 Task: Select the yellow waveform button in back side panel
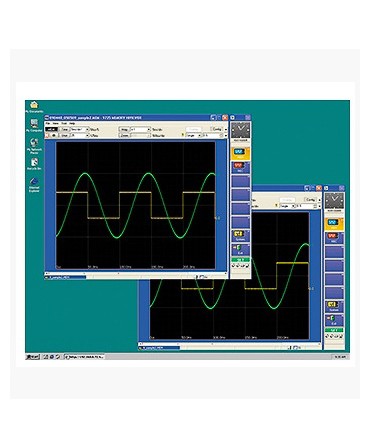click(334, 223)
